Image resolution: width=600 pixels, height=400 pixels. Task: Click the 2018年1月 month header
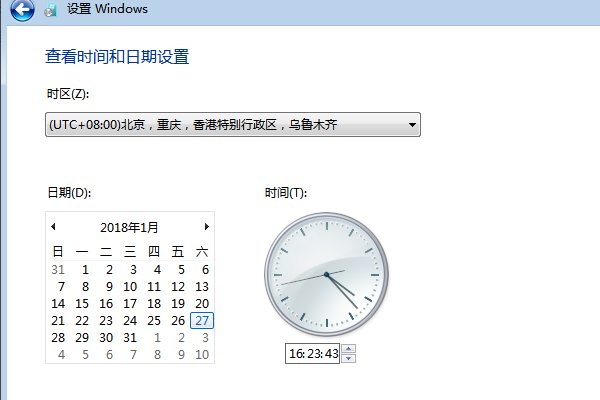click(x=129, y=228)
